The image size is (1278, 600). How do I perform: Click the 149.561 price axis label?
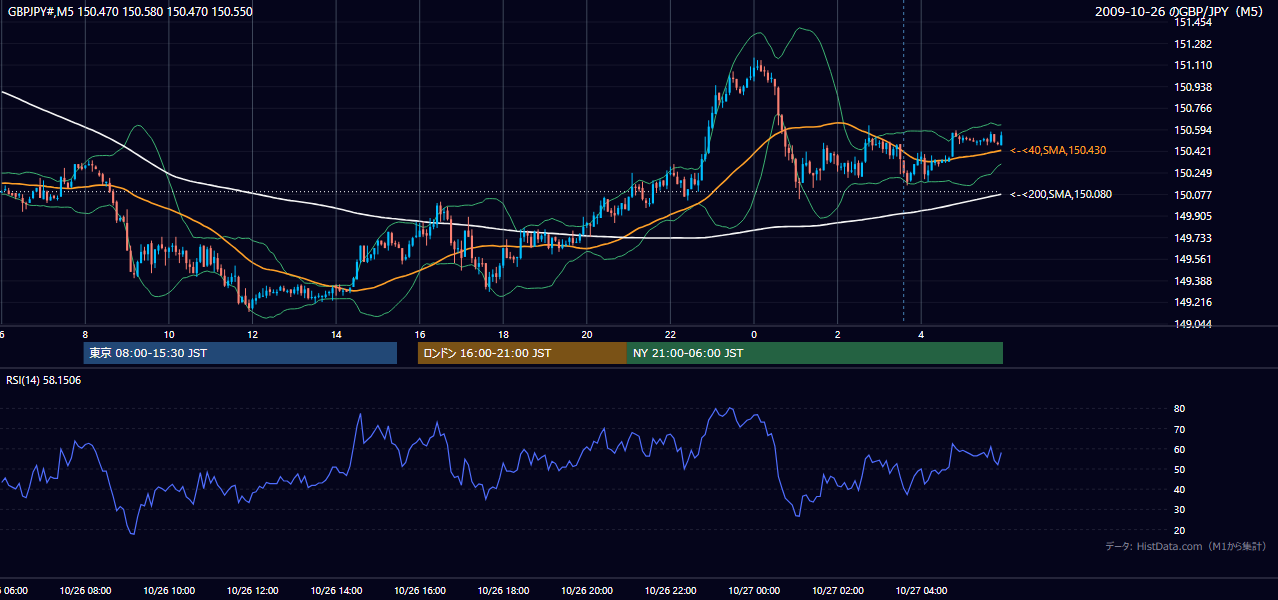1193,259
